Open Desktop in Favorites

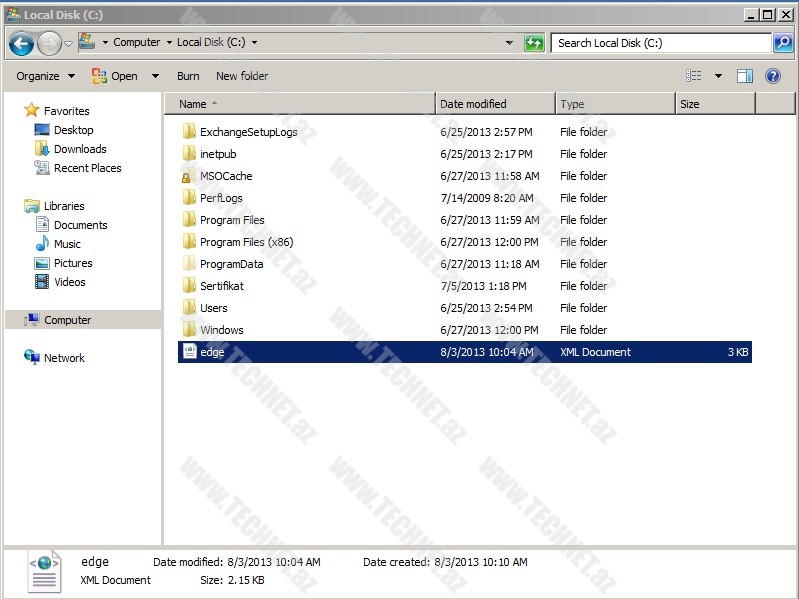pyautogui.click(x=73, y=130)
